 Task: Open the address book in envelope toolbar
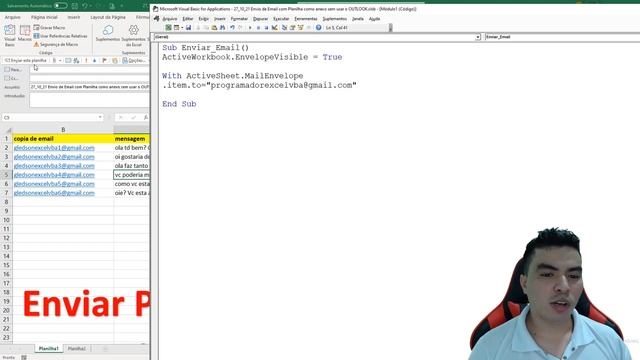coord(68,60)
